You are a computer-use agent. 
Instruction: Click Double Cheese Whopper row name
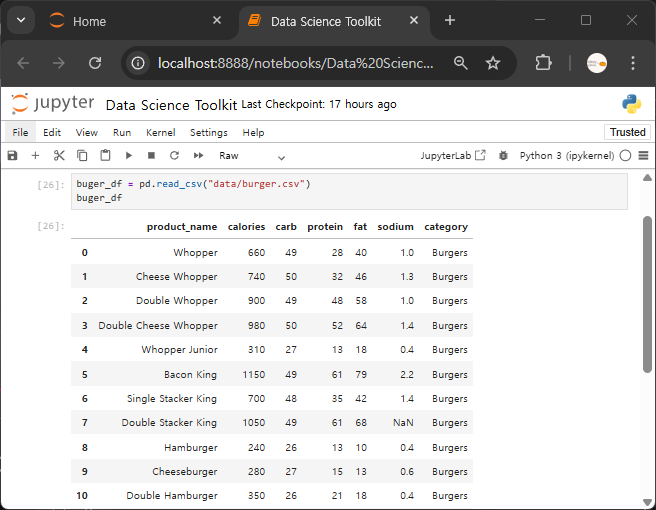tap(158, 325)
